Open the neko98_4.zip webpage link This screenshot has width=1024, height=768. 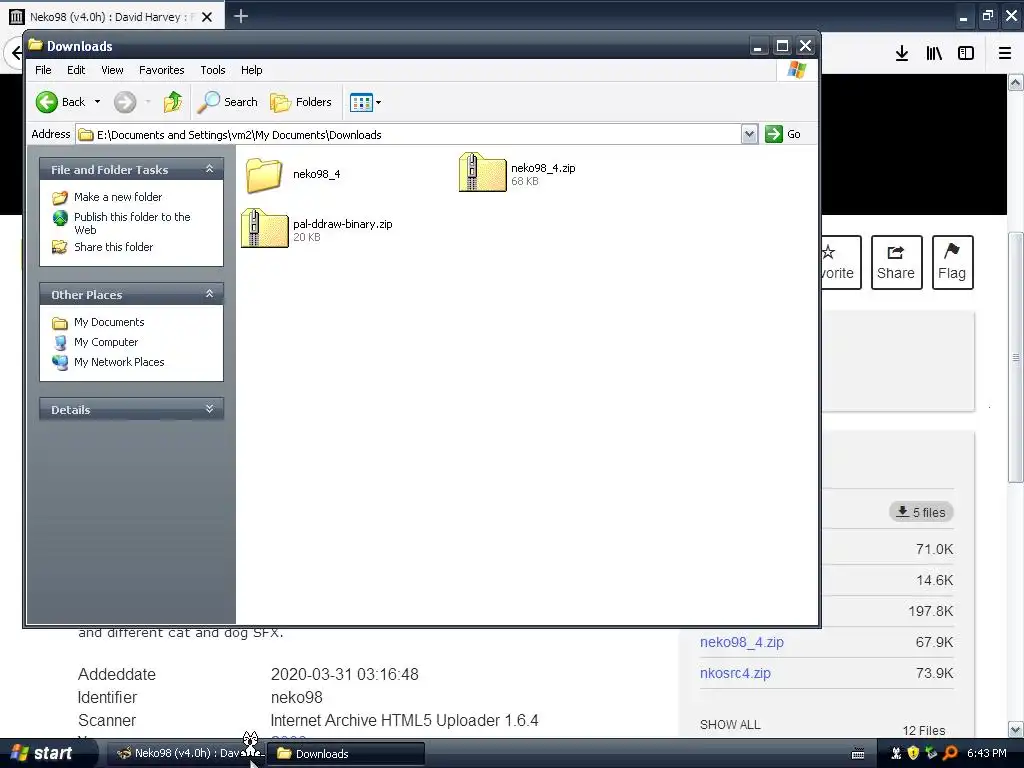(x=742, y=642)
